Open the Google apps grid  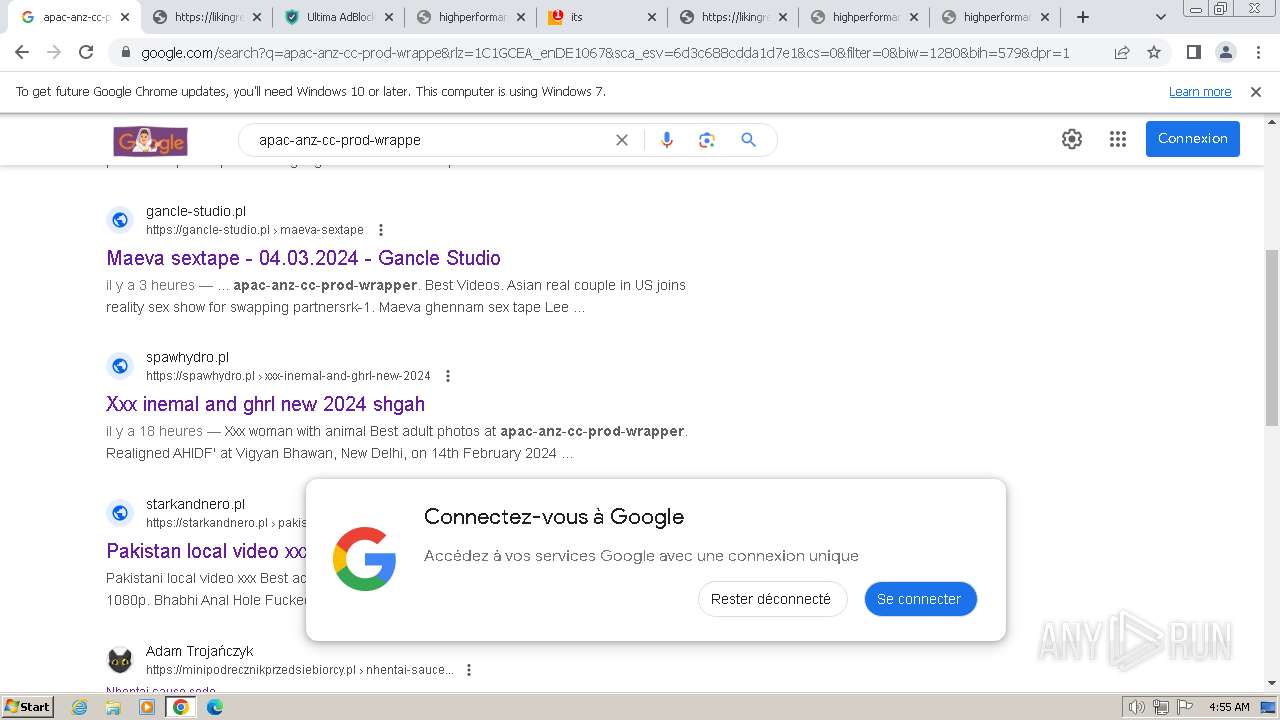click(1118, 139)
